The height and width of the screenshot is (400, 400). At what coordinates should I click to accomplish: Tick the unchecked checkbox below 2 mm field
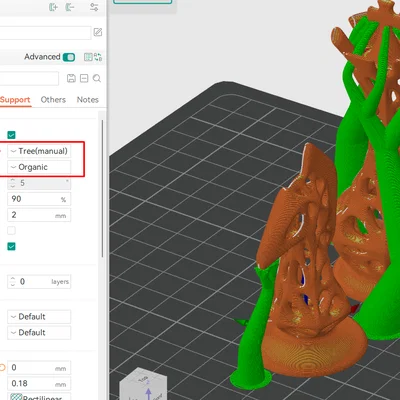(11, 230)
